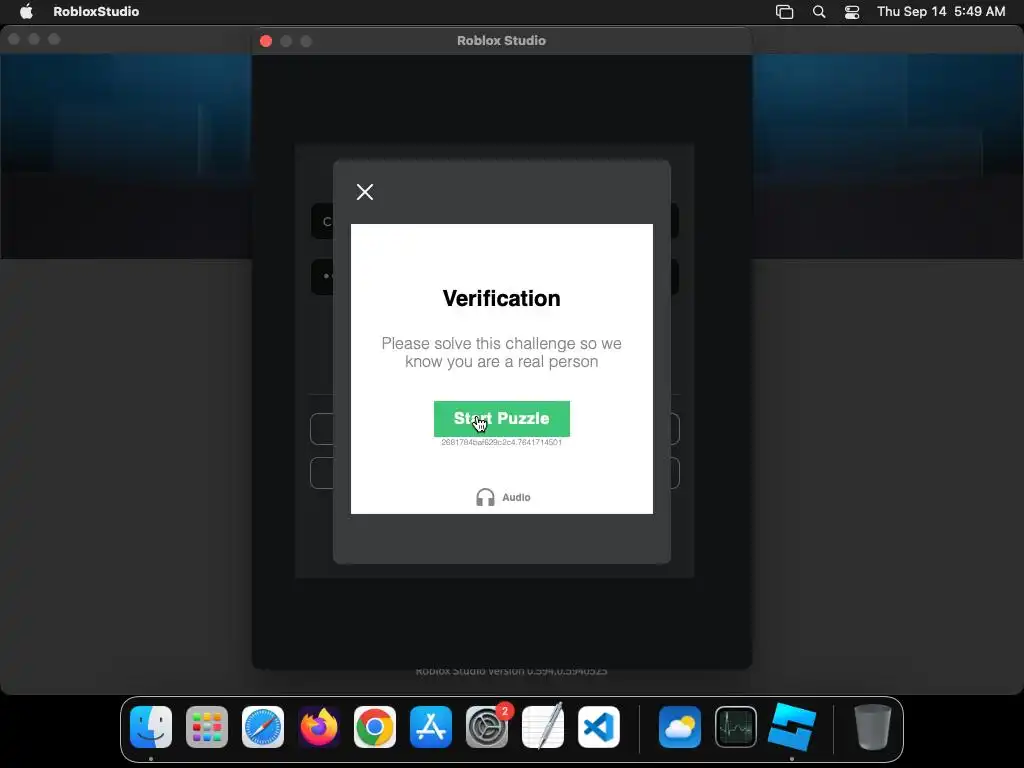Click the 'Please solve this challenge' message
The width and height of the screenshot is (1024, 768).
502,353
